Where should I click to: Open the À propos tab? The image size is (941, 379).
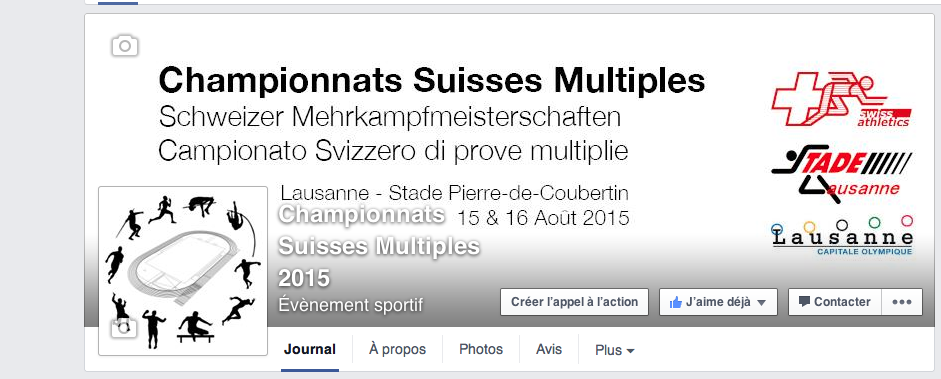(397, 349)
